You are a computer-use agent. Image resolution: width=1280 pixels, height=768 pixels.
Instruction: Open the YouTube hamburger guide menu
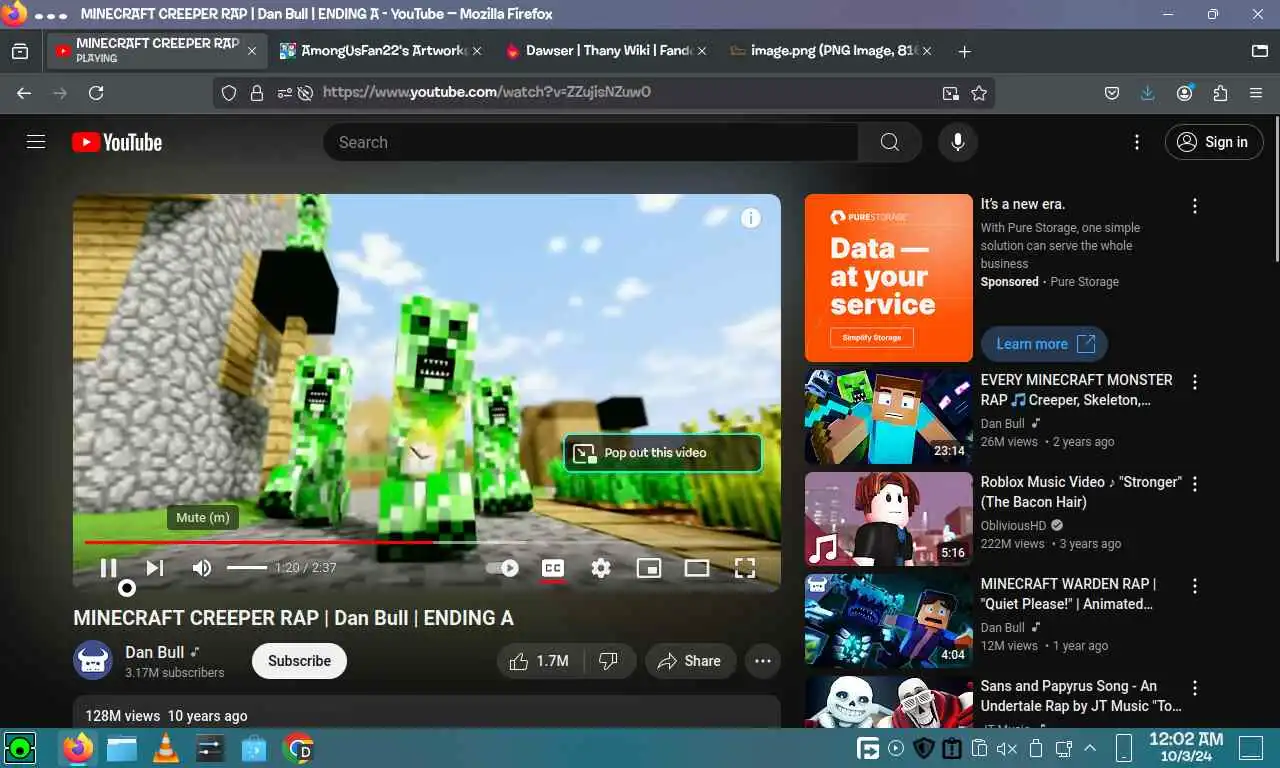pyautogui.click(x=36, y=142)
